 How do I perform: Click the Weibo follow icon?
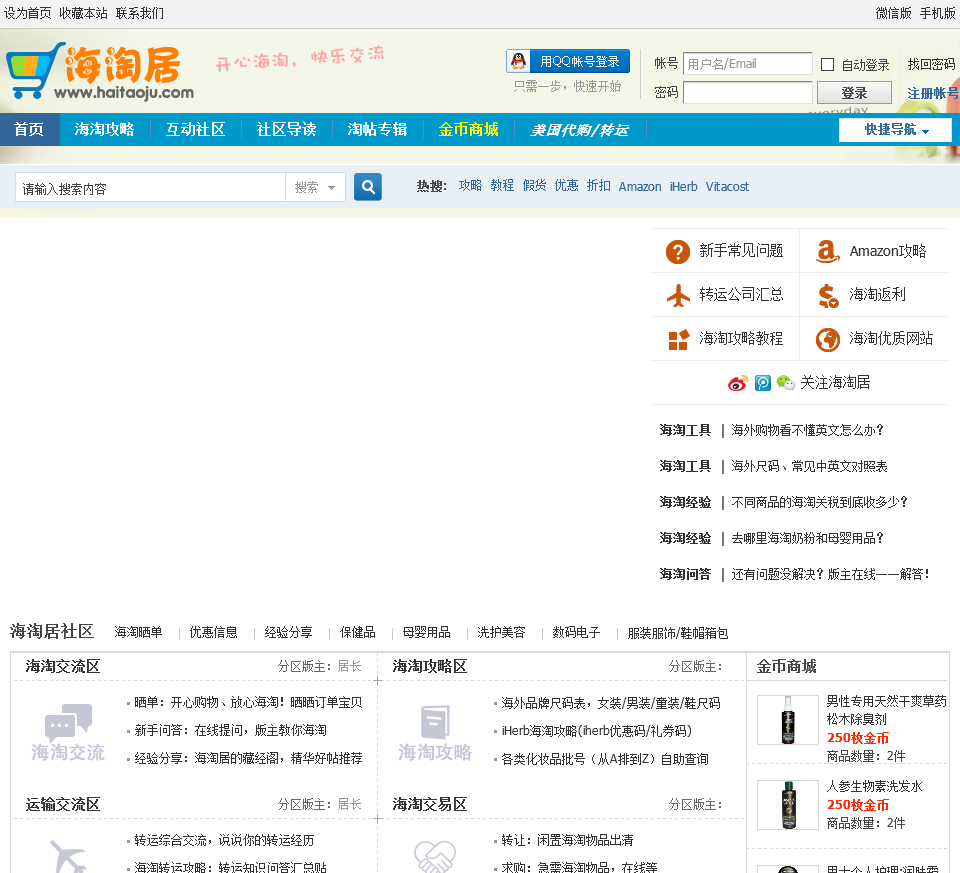tap(738, 383)
